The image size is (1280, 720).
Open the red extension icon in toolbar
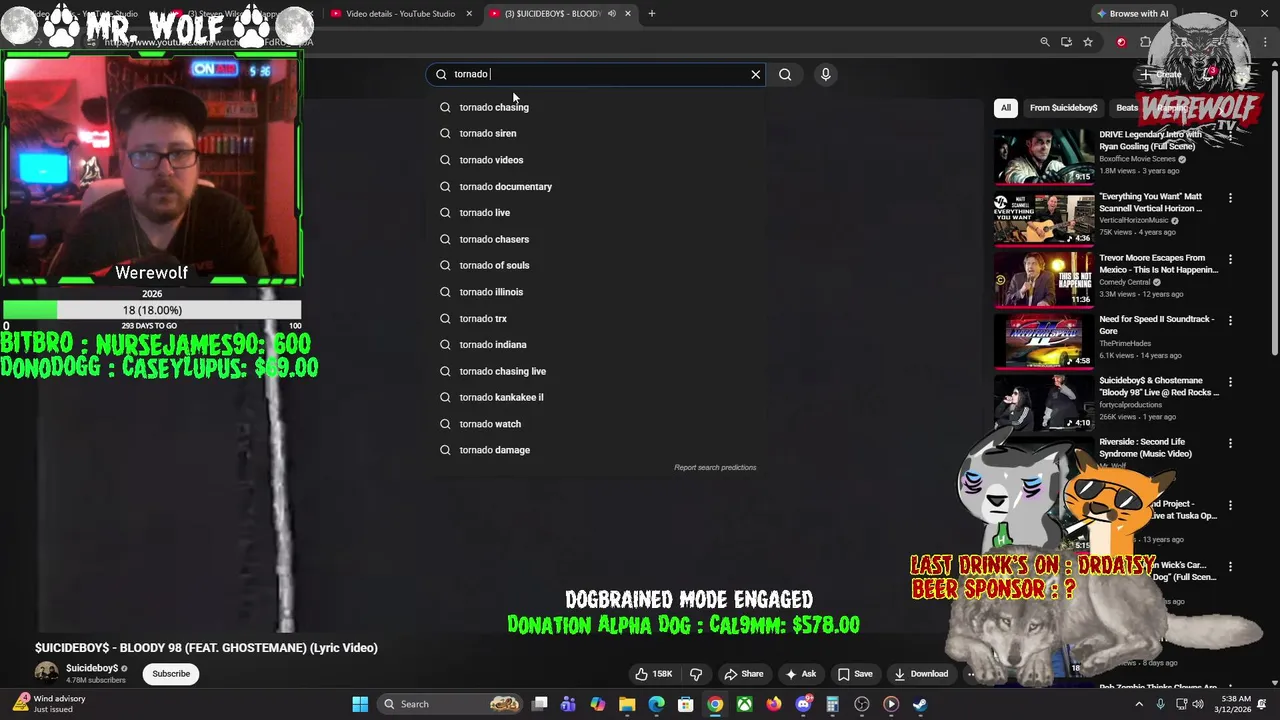(1121, 42)
